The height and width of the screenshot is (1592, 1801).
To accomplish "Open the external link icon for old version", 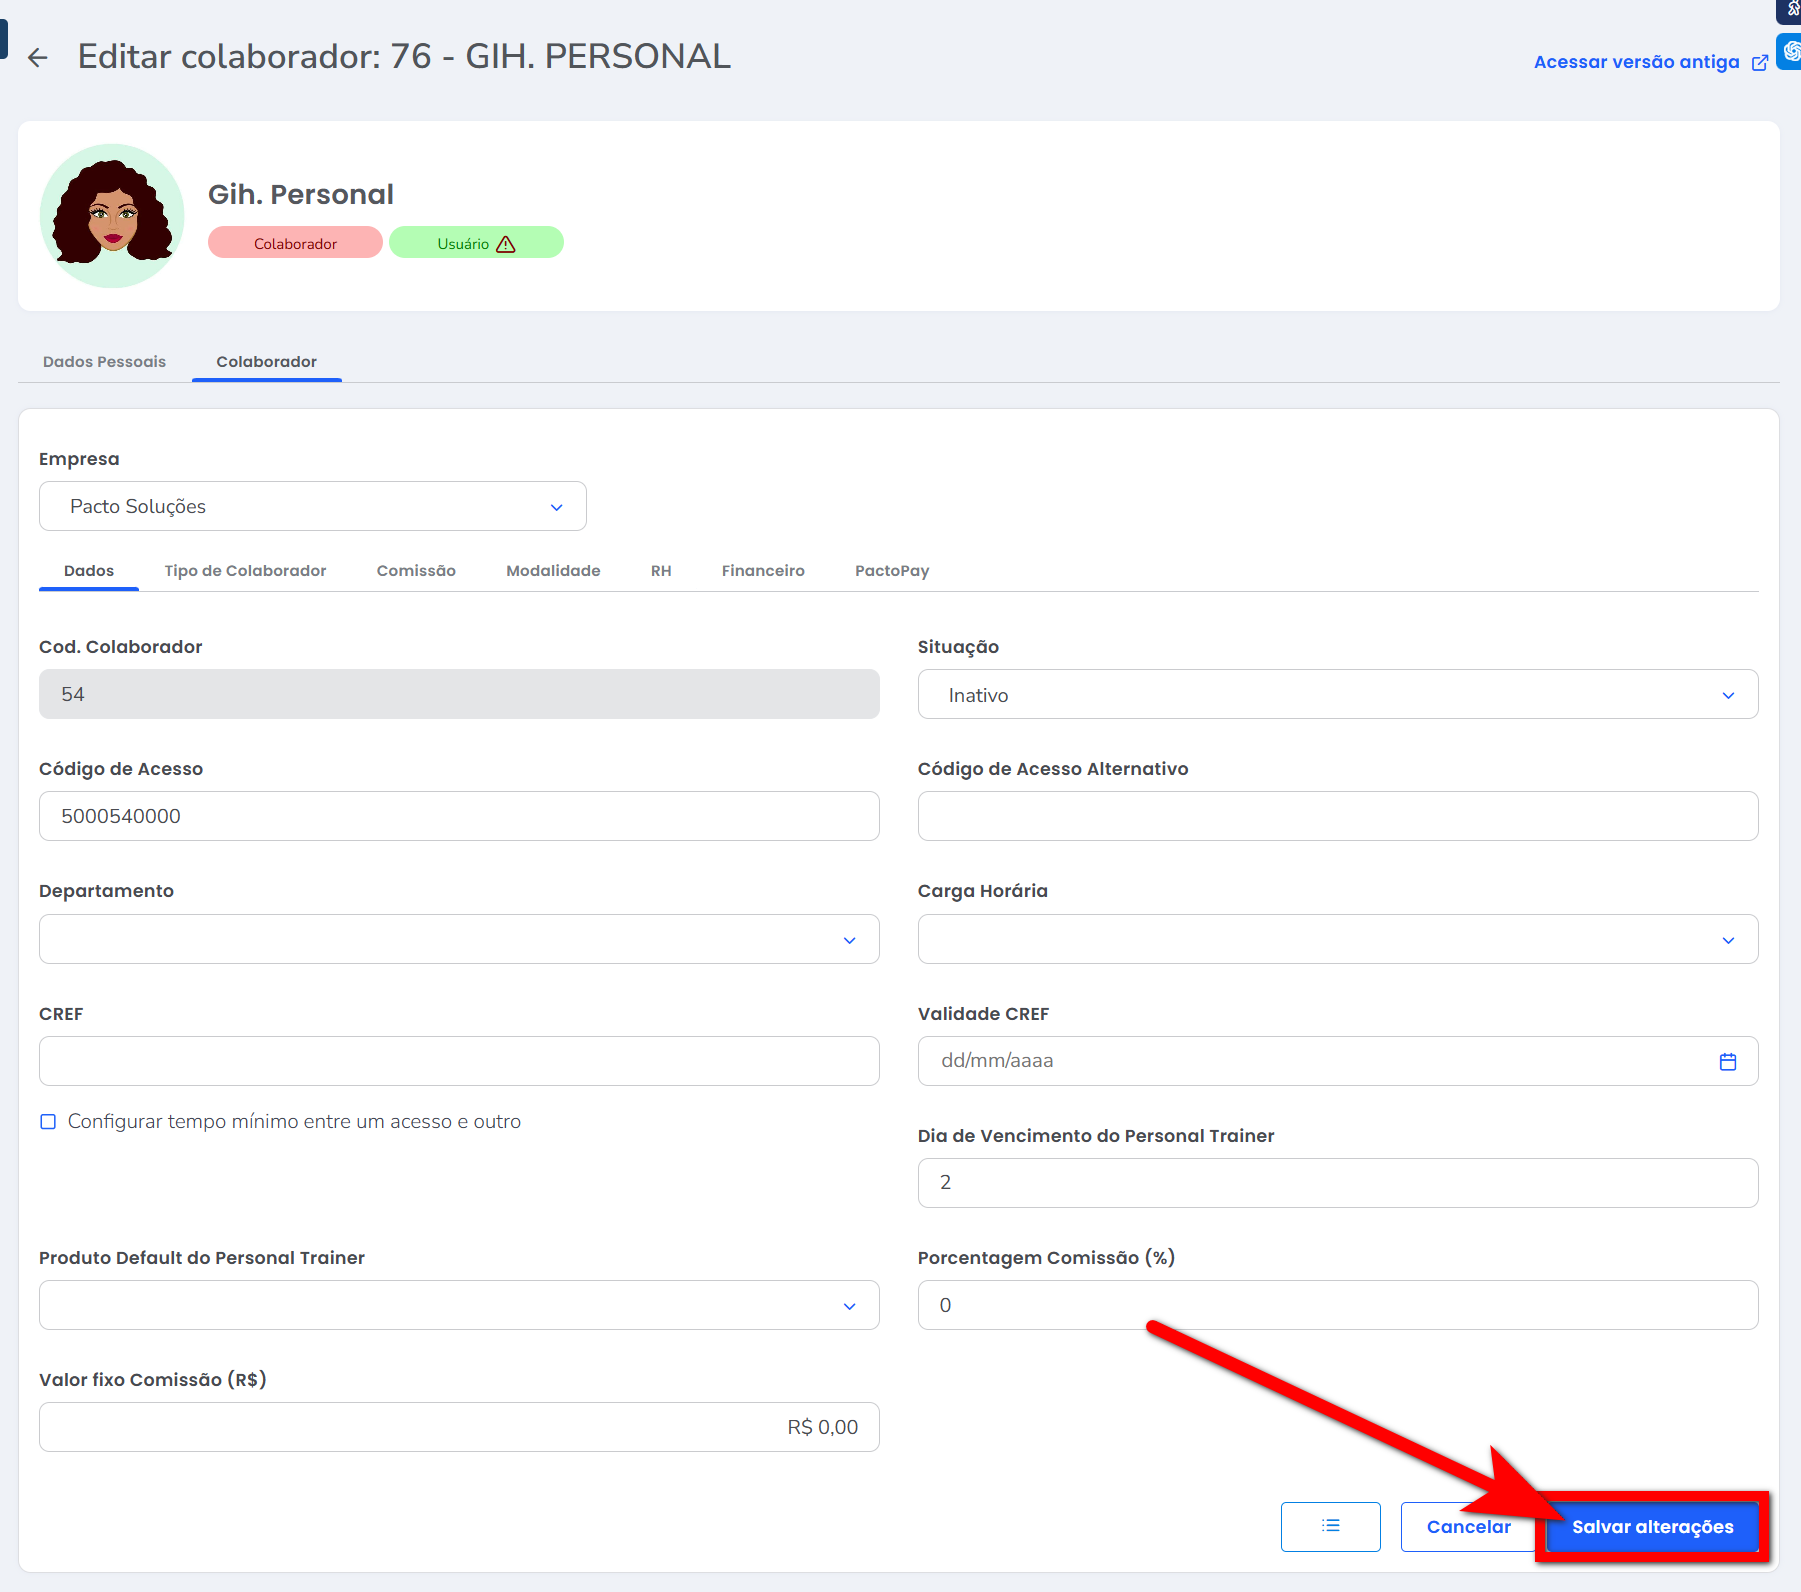I will [1759, 63].
